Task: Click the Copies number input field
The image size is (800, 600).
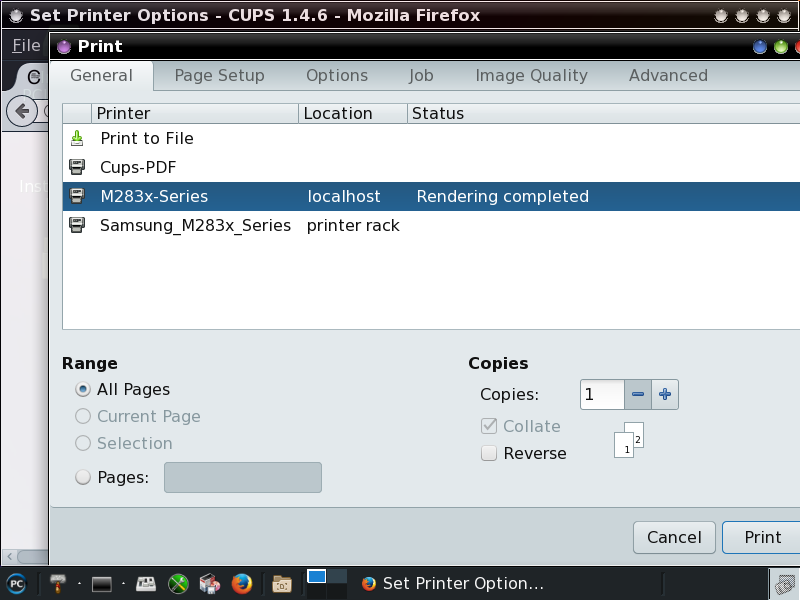Action: click(602, 395)
